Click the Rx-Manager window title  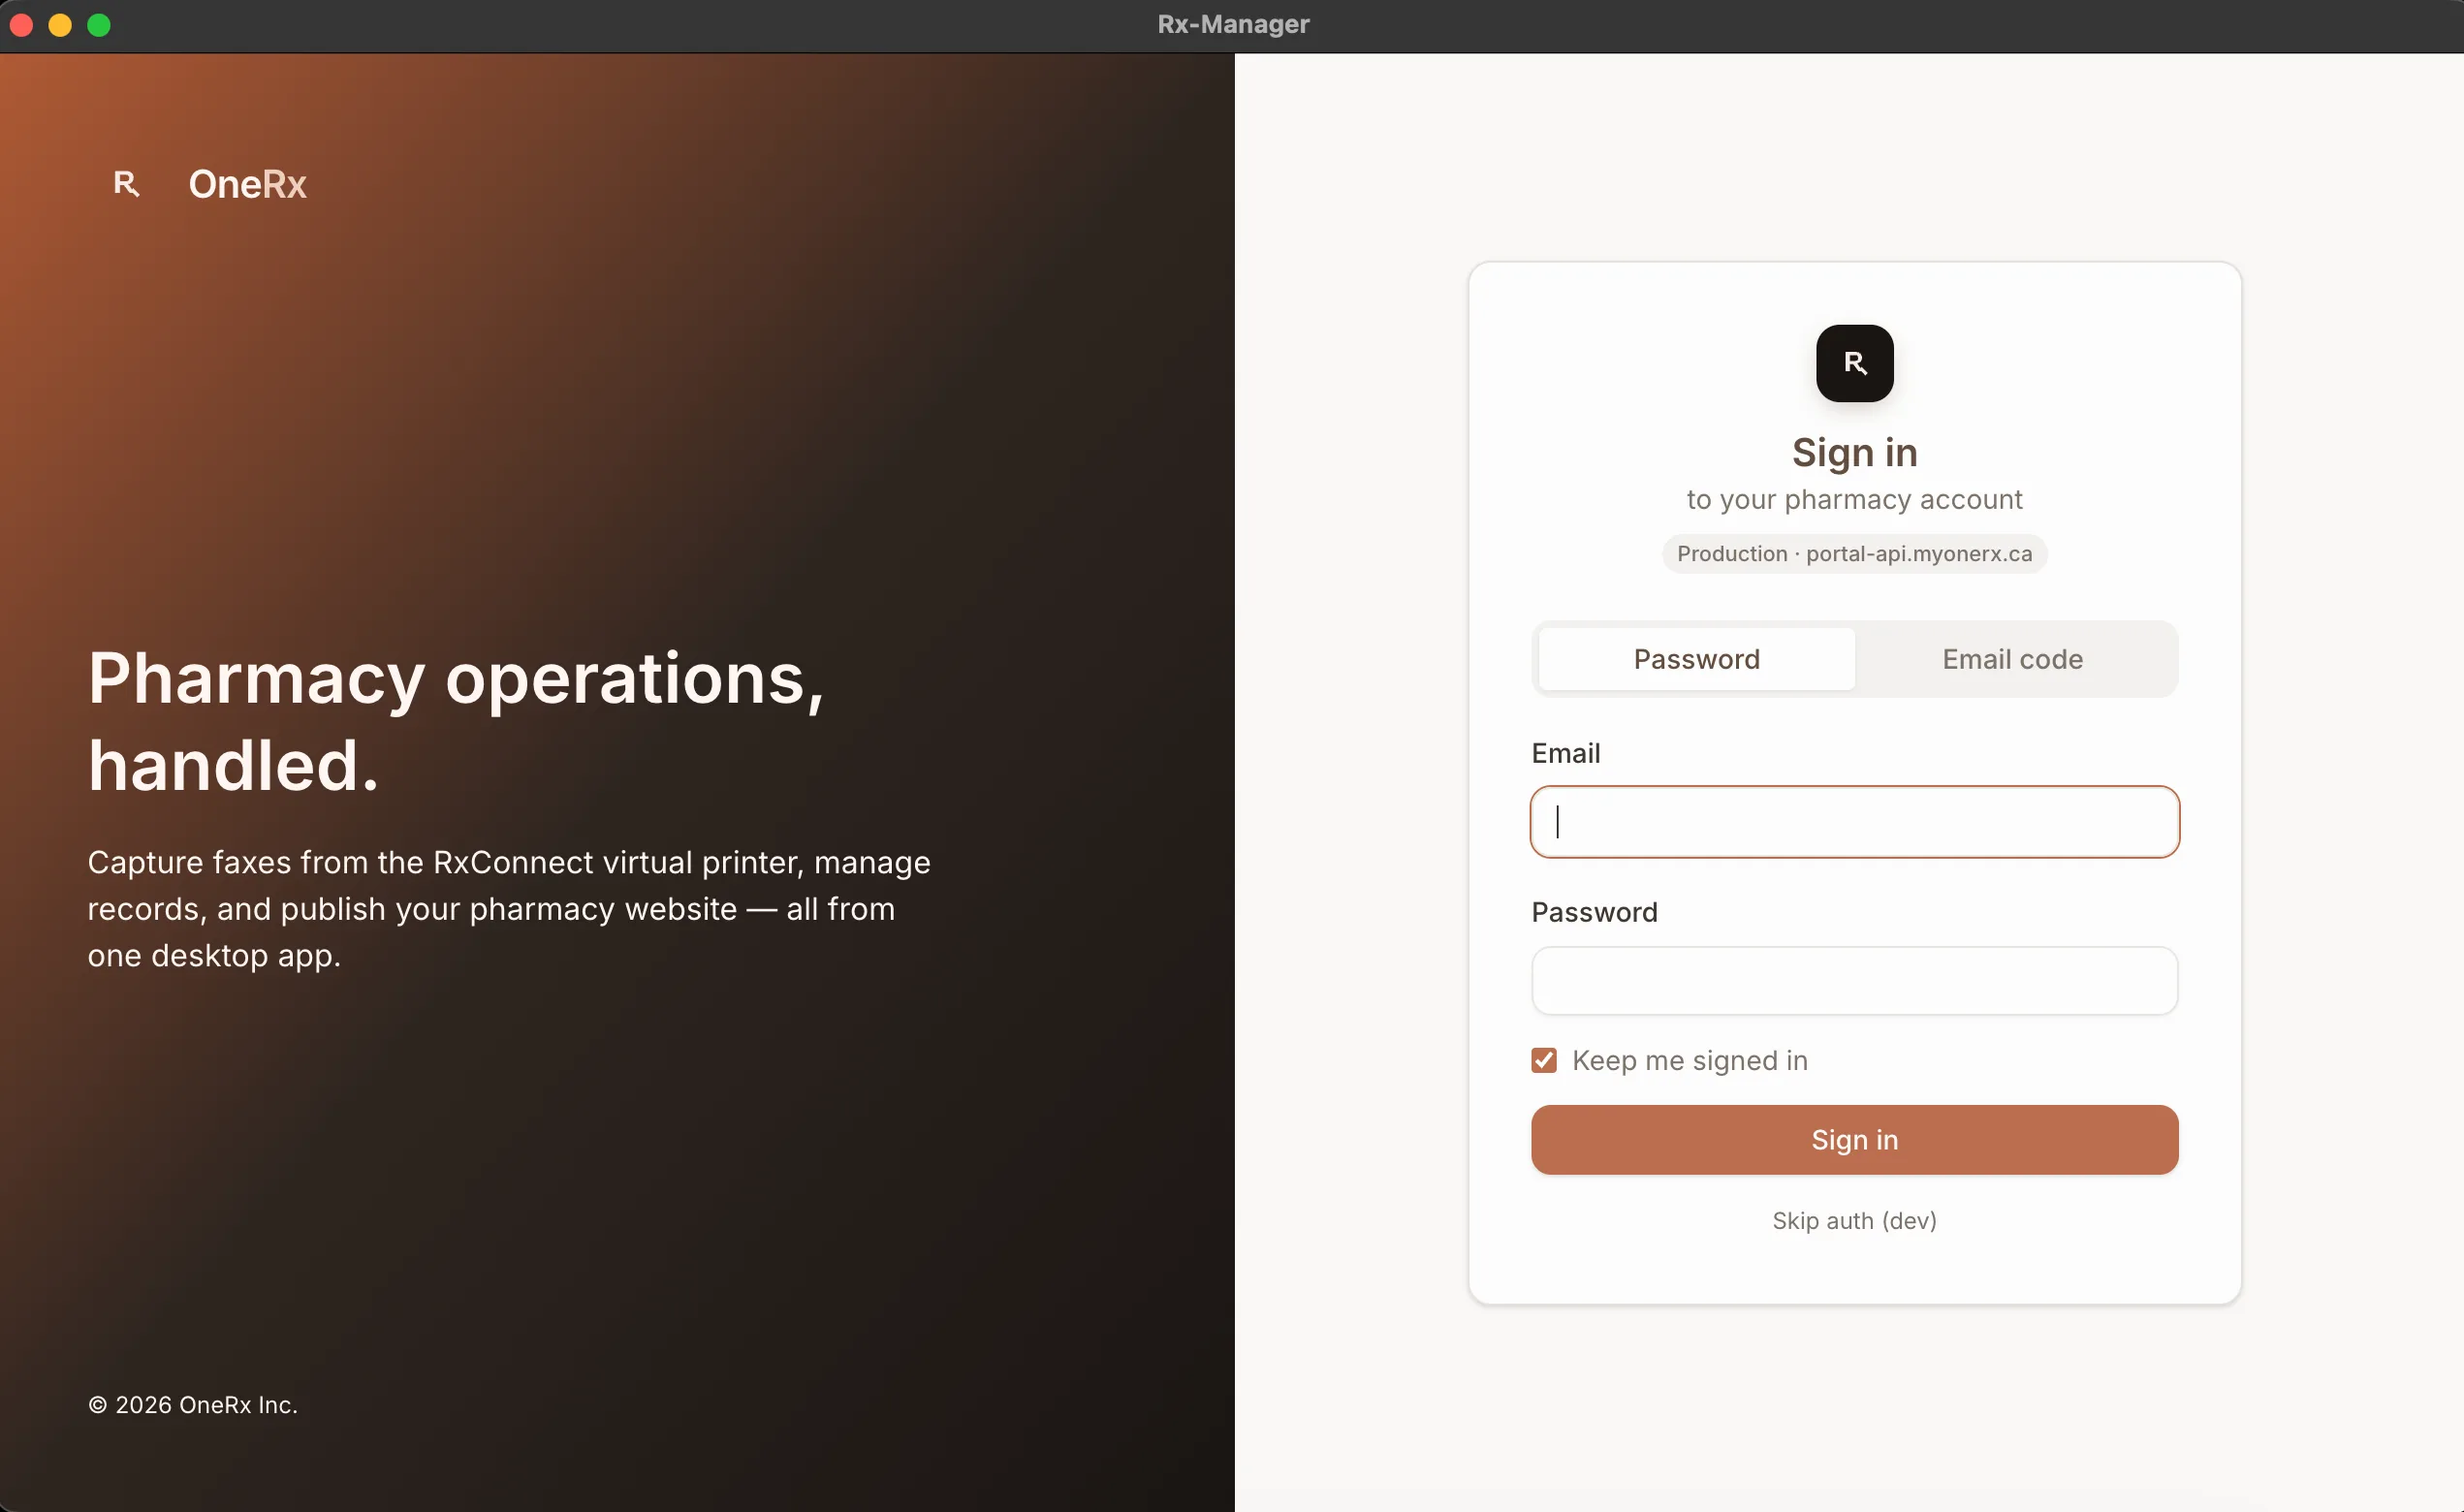(1233, 24)
